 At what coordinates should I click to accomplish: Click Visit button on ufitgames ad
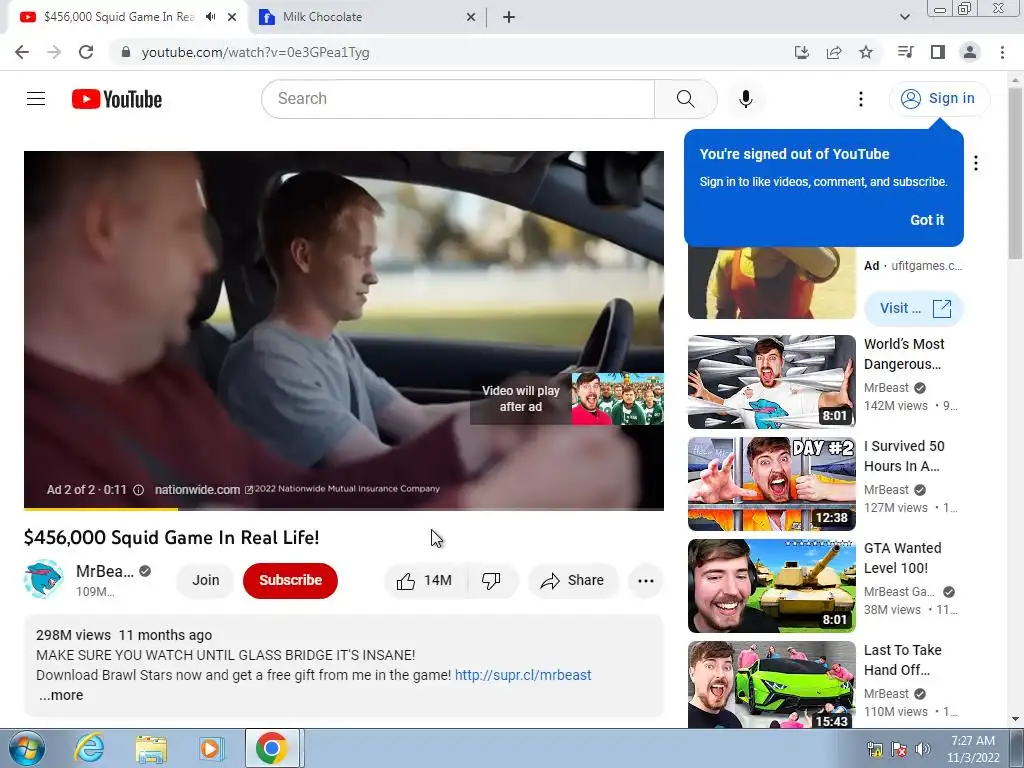point(914,308)
